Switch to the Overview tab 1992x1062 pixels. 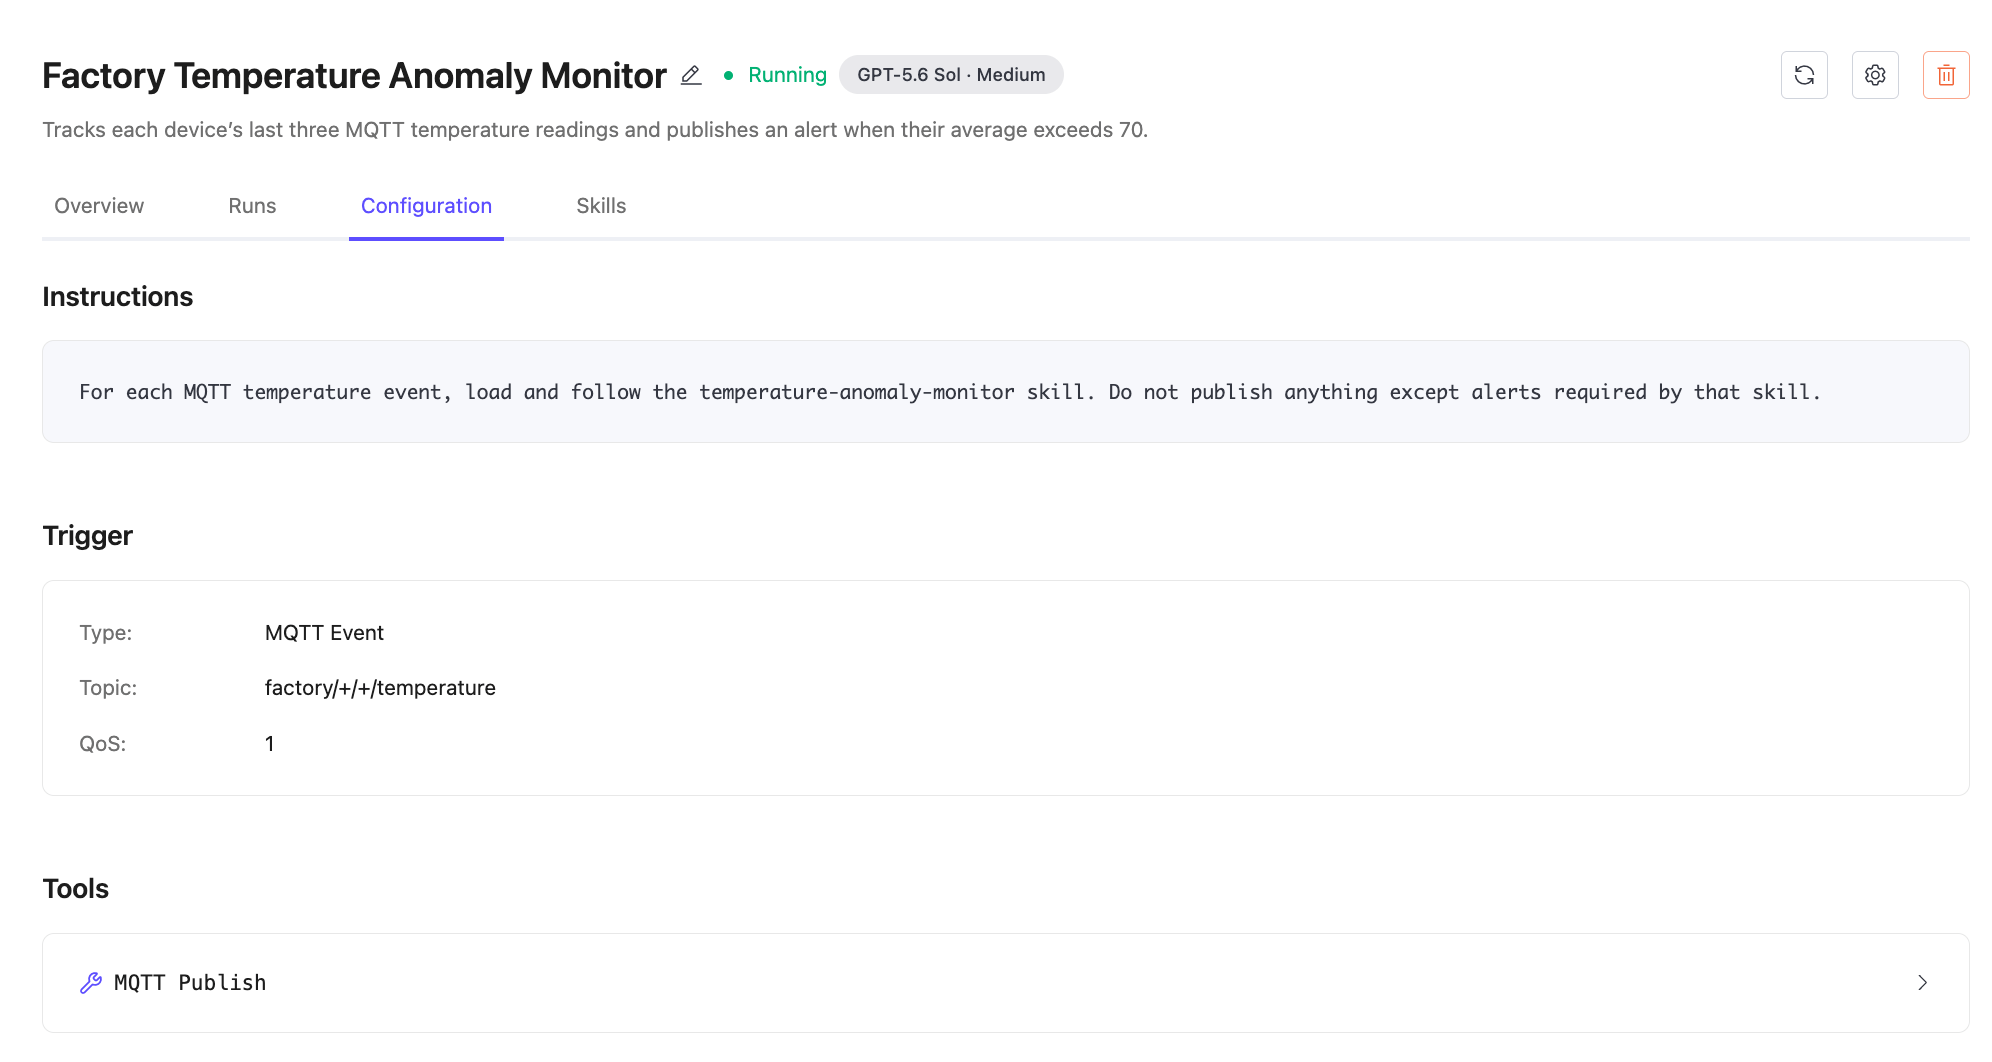pos(99,206)
